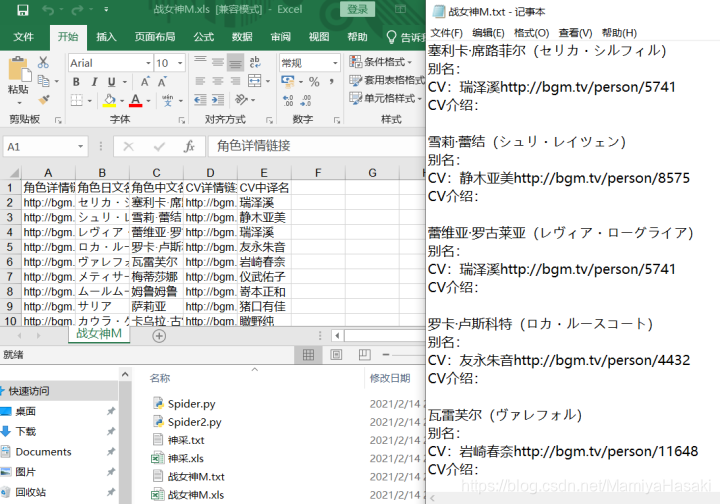Toggle Italic formatting
This screenshot has height=504, width=720.
(94, 82)
